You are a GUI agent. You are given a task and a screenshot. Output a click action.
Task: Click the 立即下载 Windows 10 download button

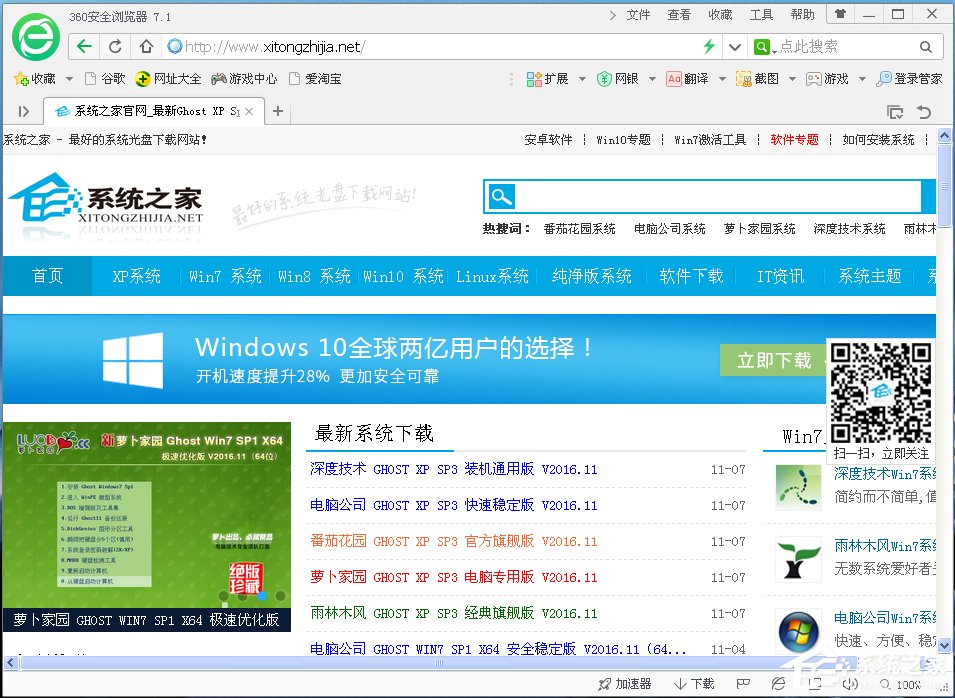point(772,361)
